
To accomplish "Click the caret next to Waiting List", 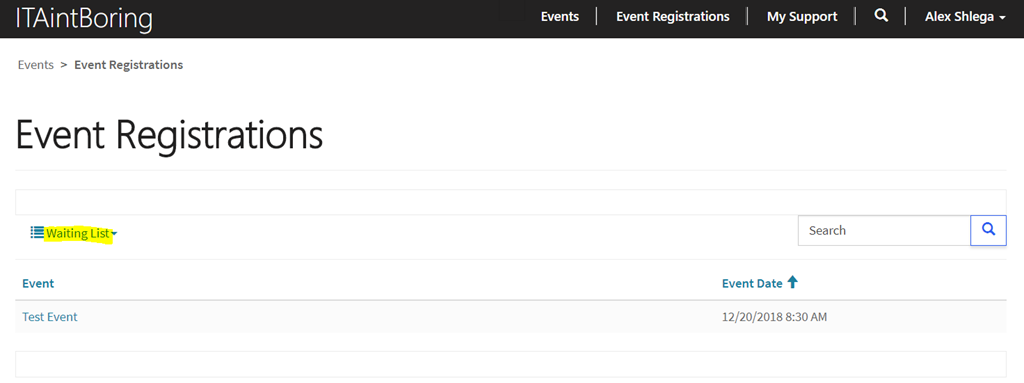I will coord(114,233).
